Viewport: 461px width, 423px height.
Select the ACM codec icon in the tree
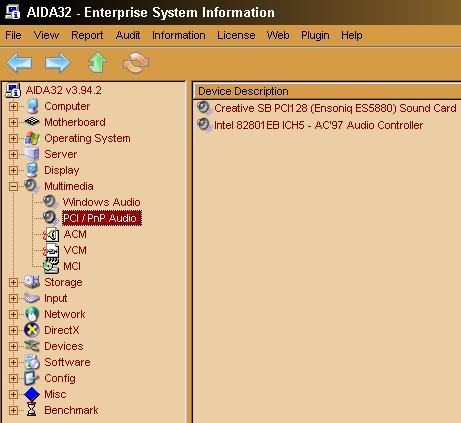tap(51, 234)
